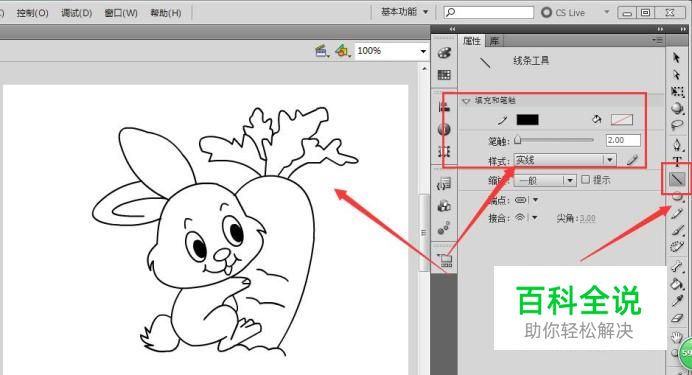This screenshot has height=375, width=692.
Task: Select the Bone tool
Action: pos(677,266)
